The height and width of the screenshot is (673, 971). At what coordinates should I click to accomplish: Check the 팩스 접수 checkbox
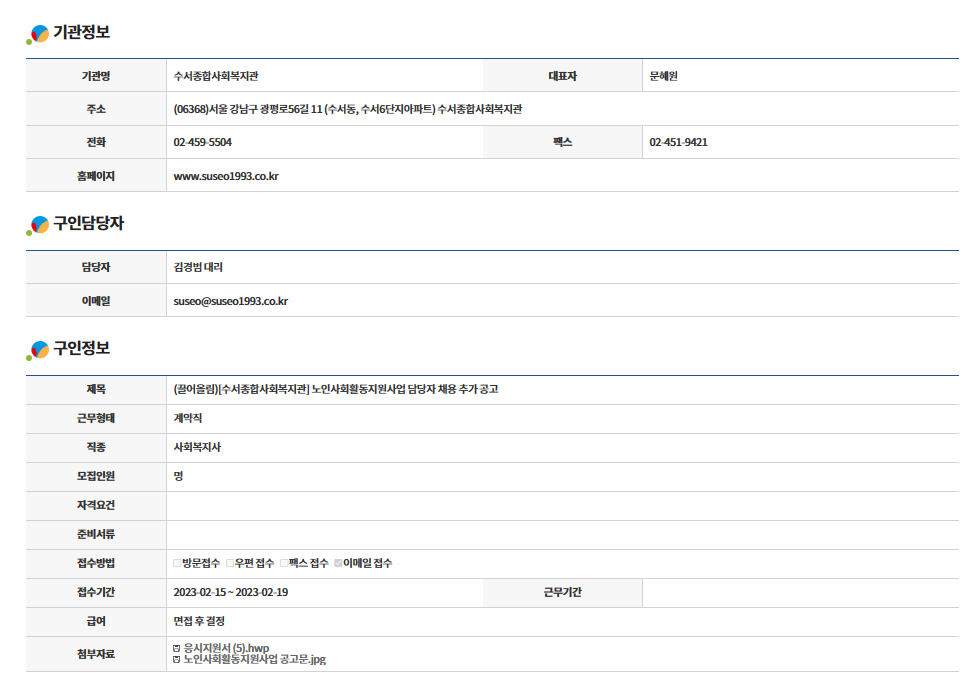[x=284, y=563]
